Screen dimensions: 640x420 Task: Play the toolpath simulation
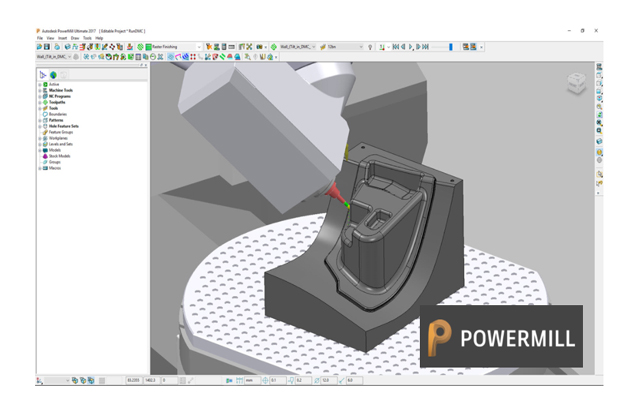click(x=411, y=47)
